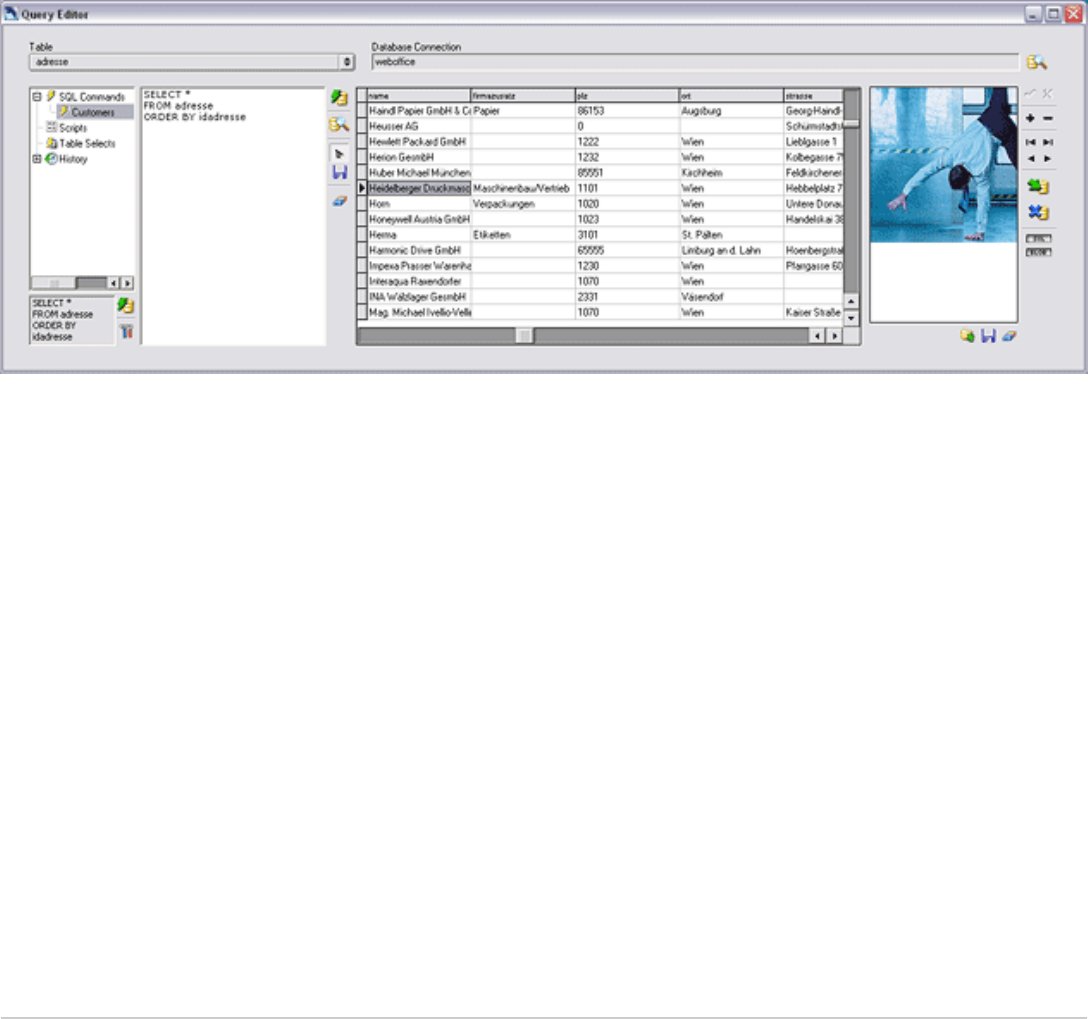
Task: Go to the next record arrow
Action: tap(1048, 159)
